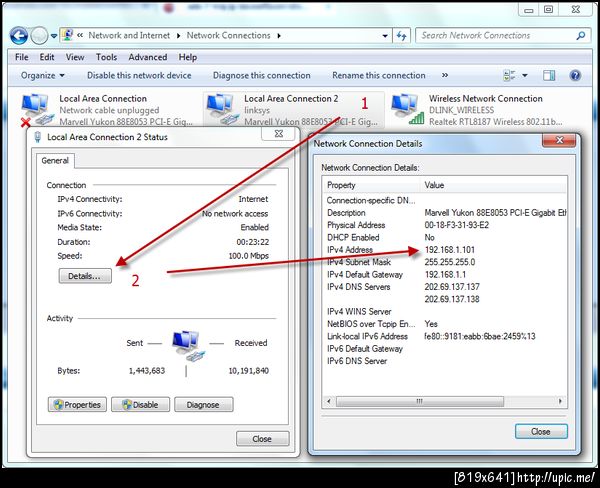Expand arrow after Network Connections breadcrumb

(279, 36)
